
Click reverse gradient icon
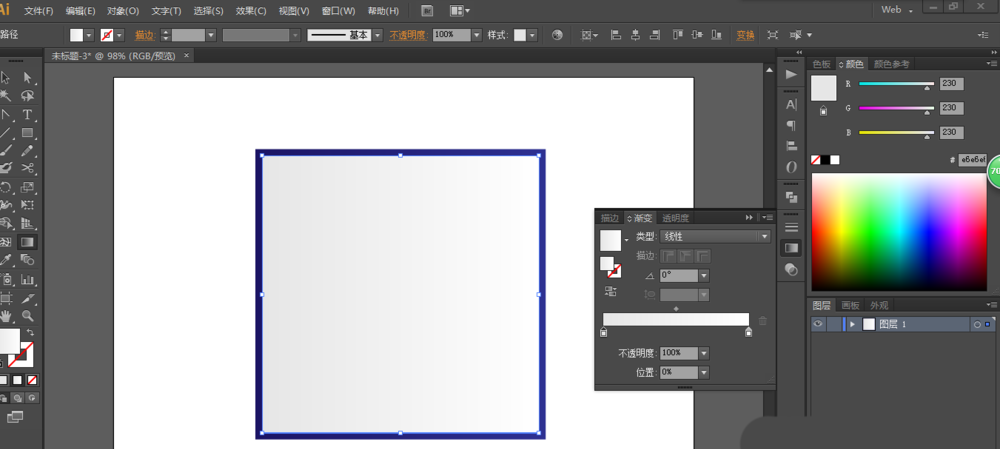610,291
